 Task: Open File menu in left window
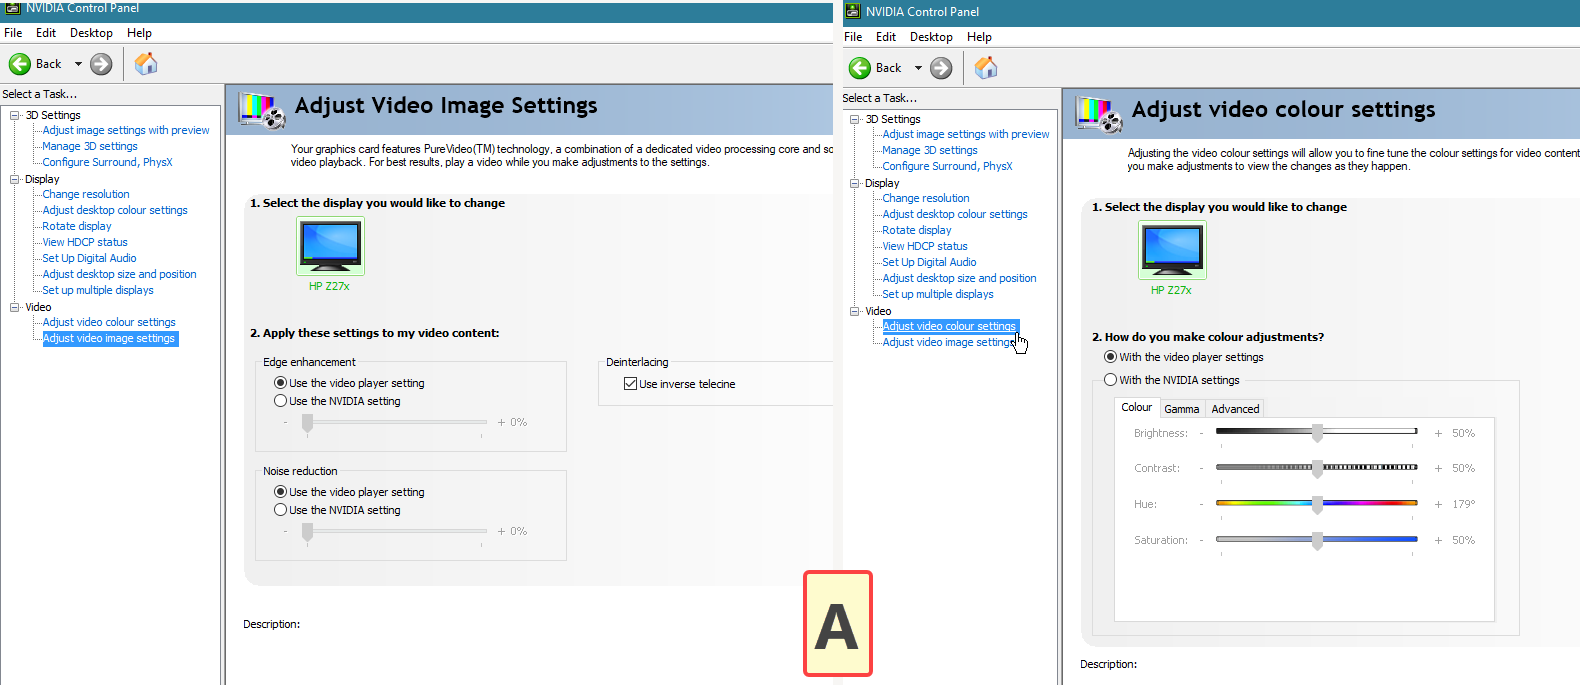[13, 33]
